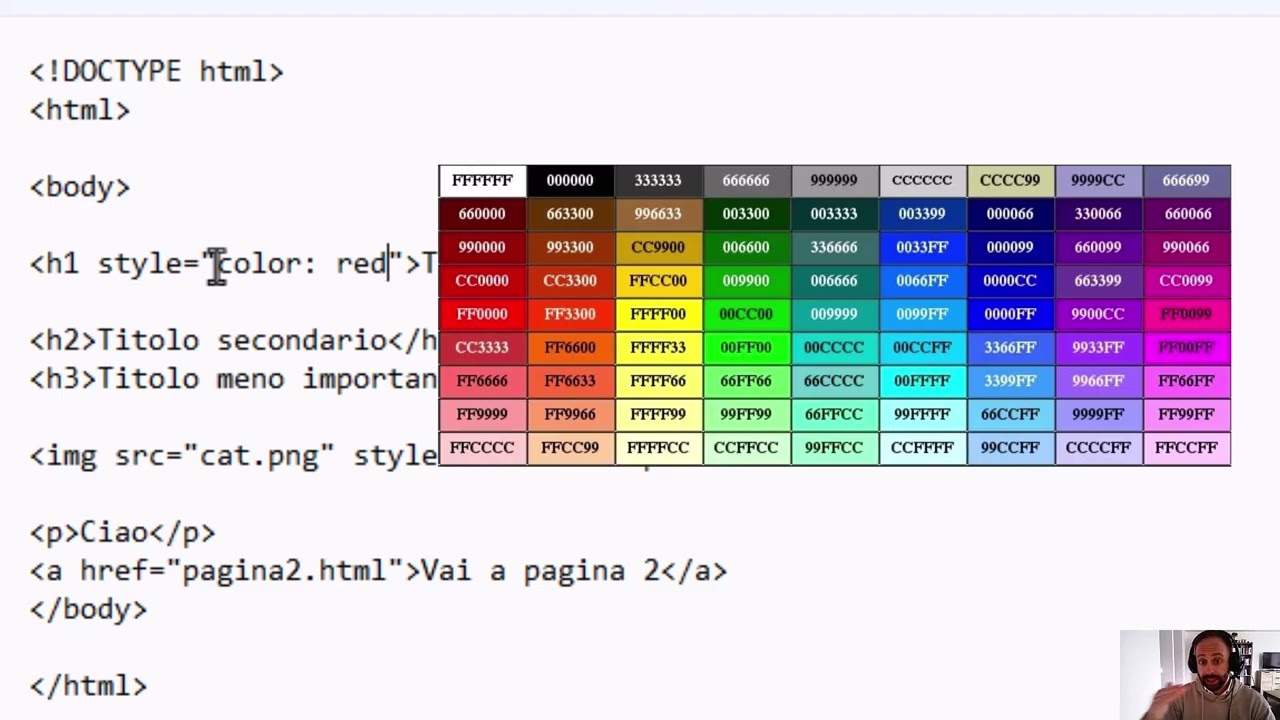Click the DOCTYPE html line

click(157, 72)
